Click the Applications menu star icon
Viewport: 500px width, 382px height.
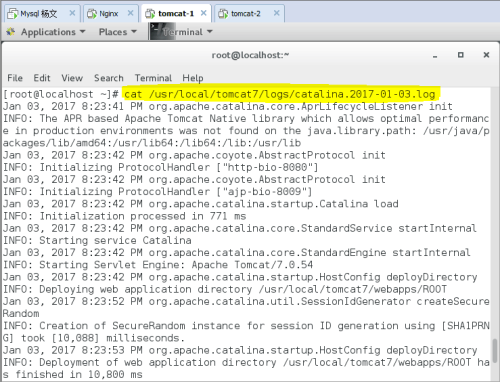click(x=11, y=32)
